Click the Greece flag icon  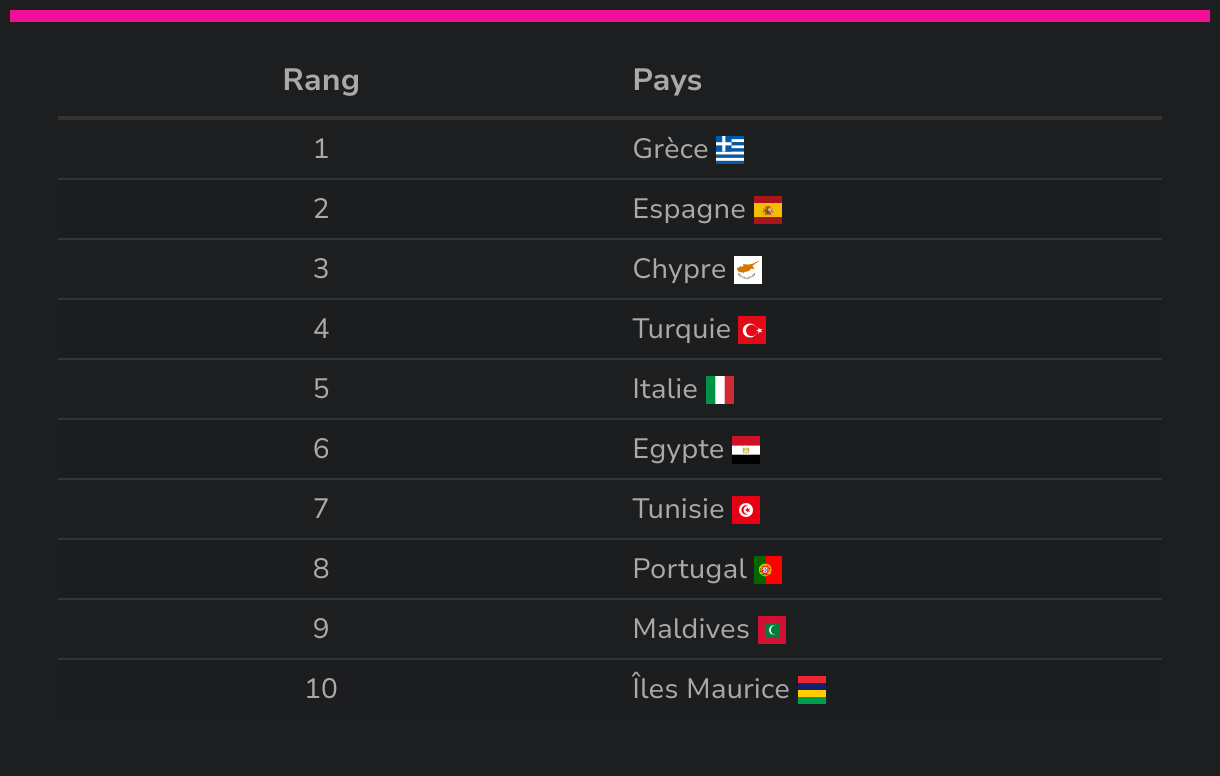pyautogui.click(x=730, y=150)
